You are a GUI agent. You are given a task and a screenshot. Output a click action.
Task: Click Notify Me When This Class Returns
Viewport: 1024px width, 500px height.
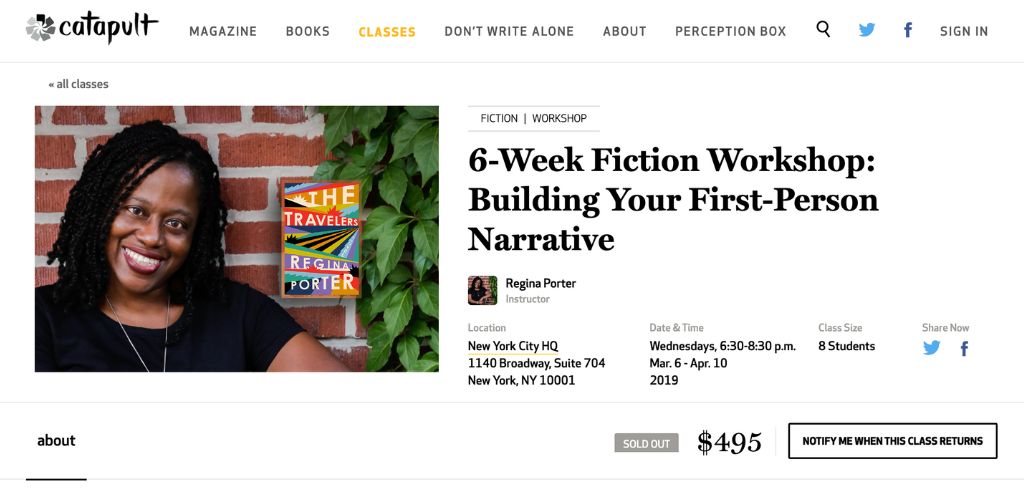(892, 441)
